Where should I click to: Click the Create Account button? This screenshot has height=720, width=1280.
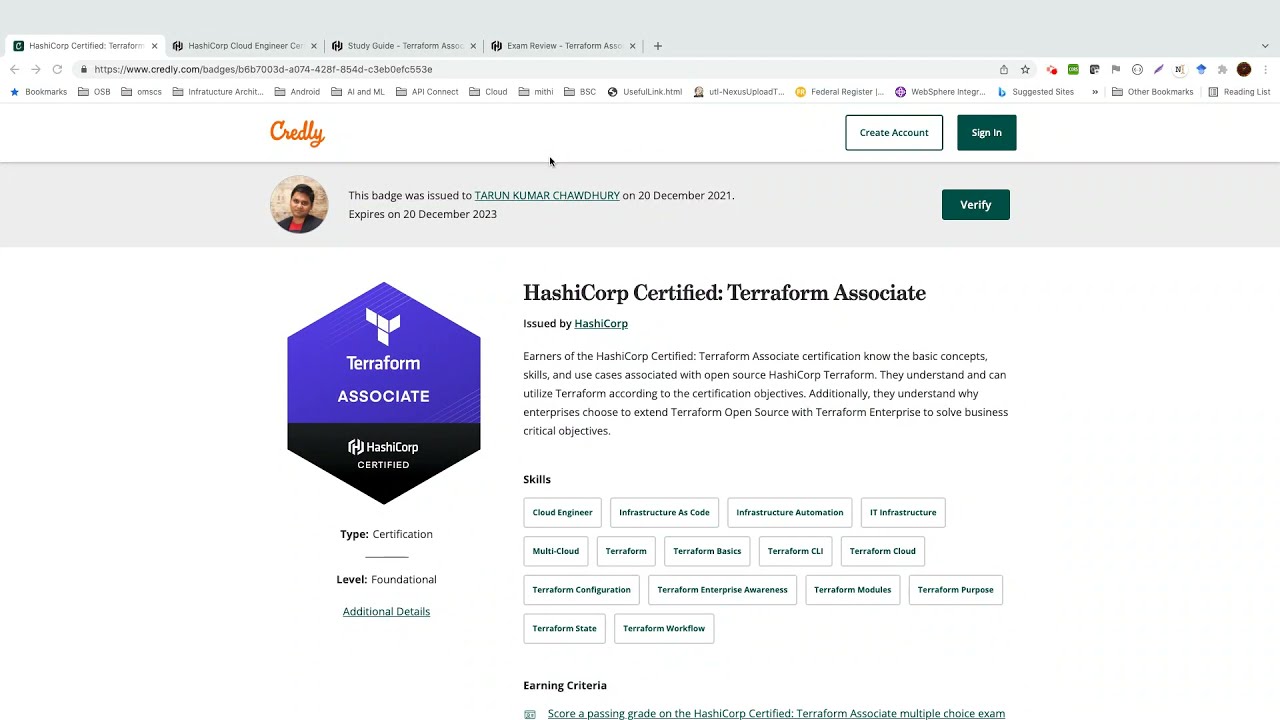pyautogui.click(x=894, y=133)
